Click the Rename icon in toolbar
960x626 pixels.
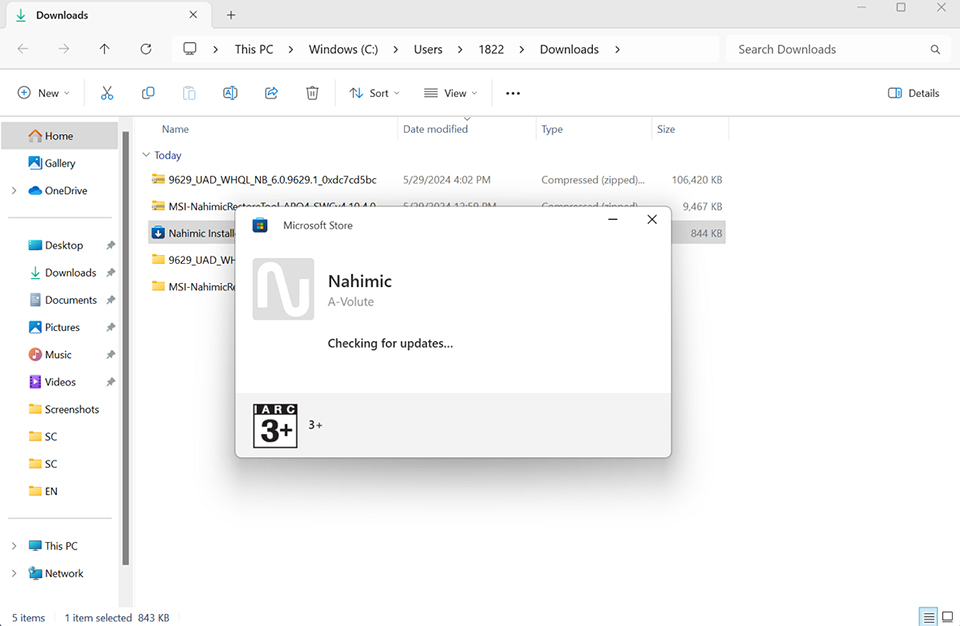230,93
